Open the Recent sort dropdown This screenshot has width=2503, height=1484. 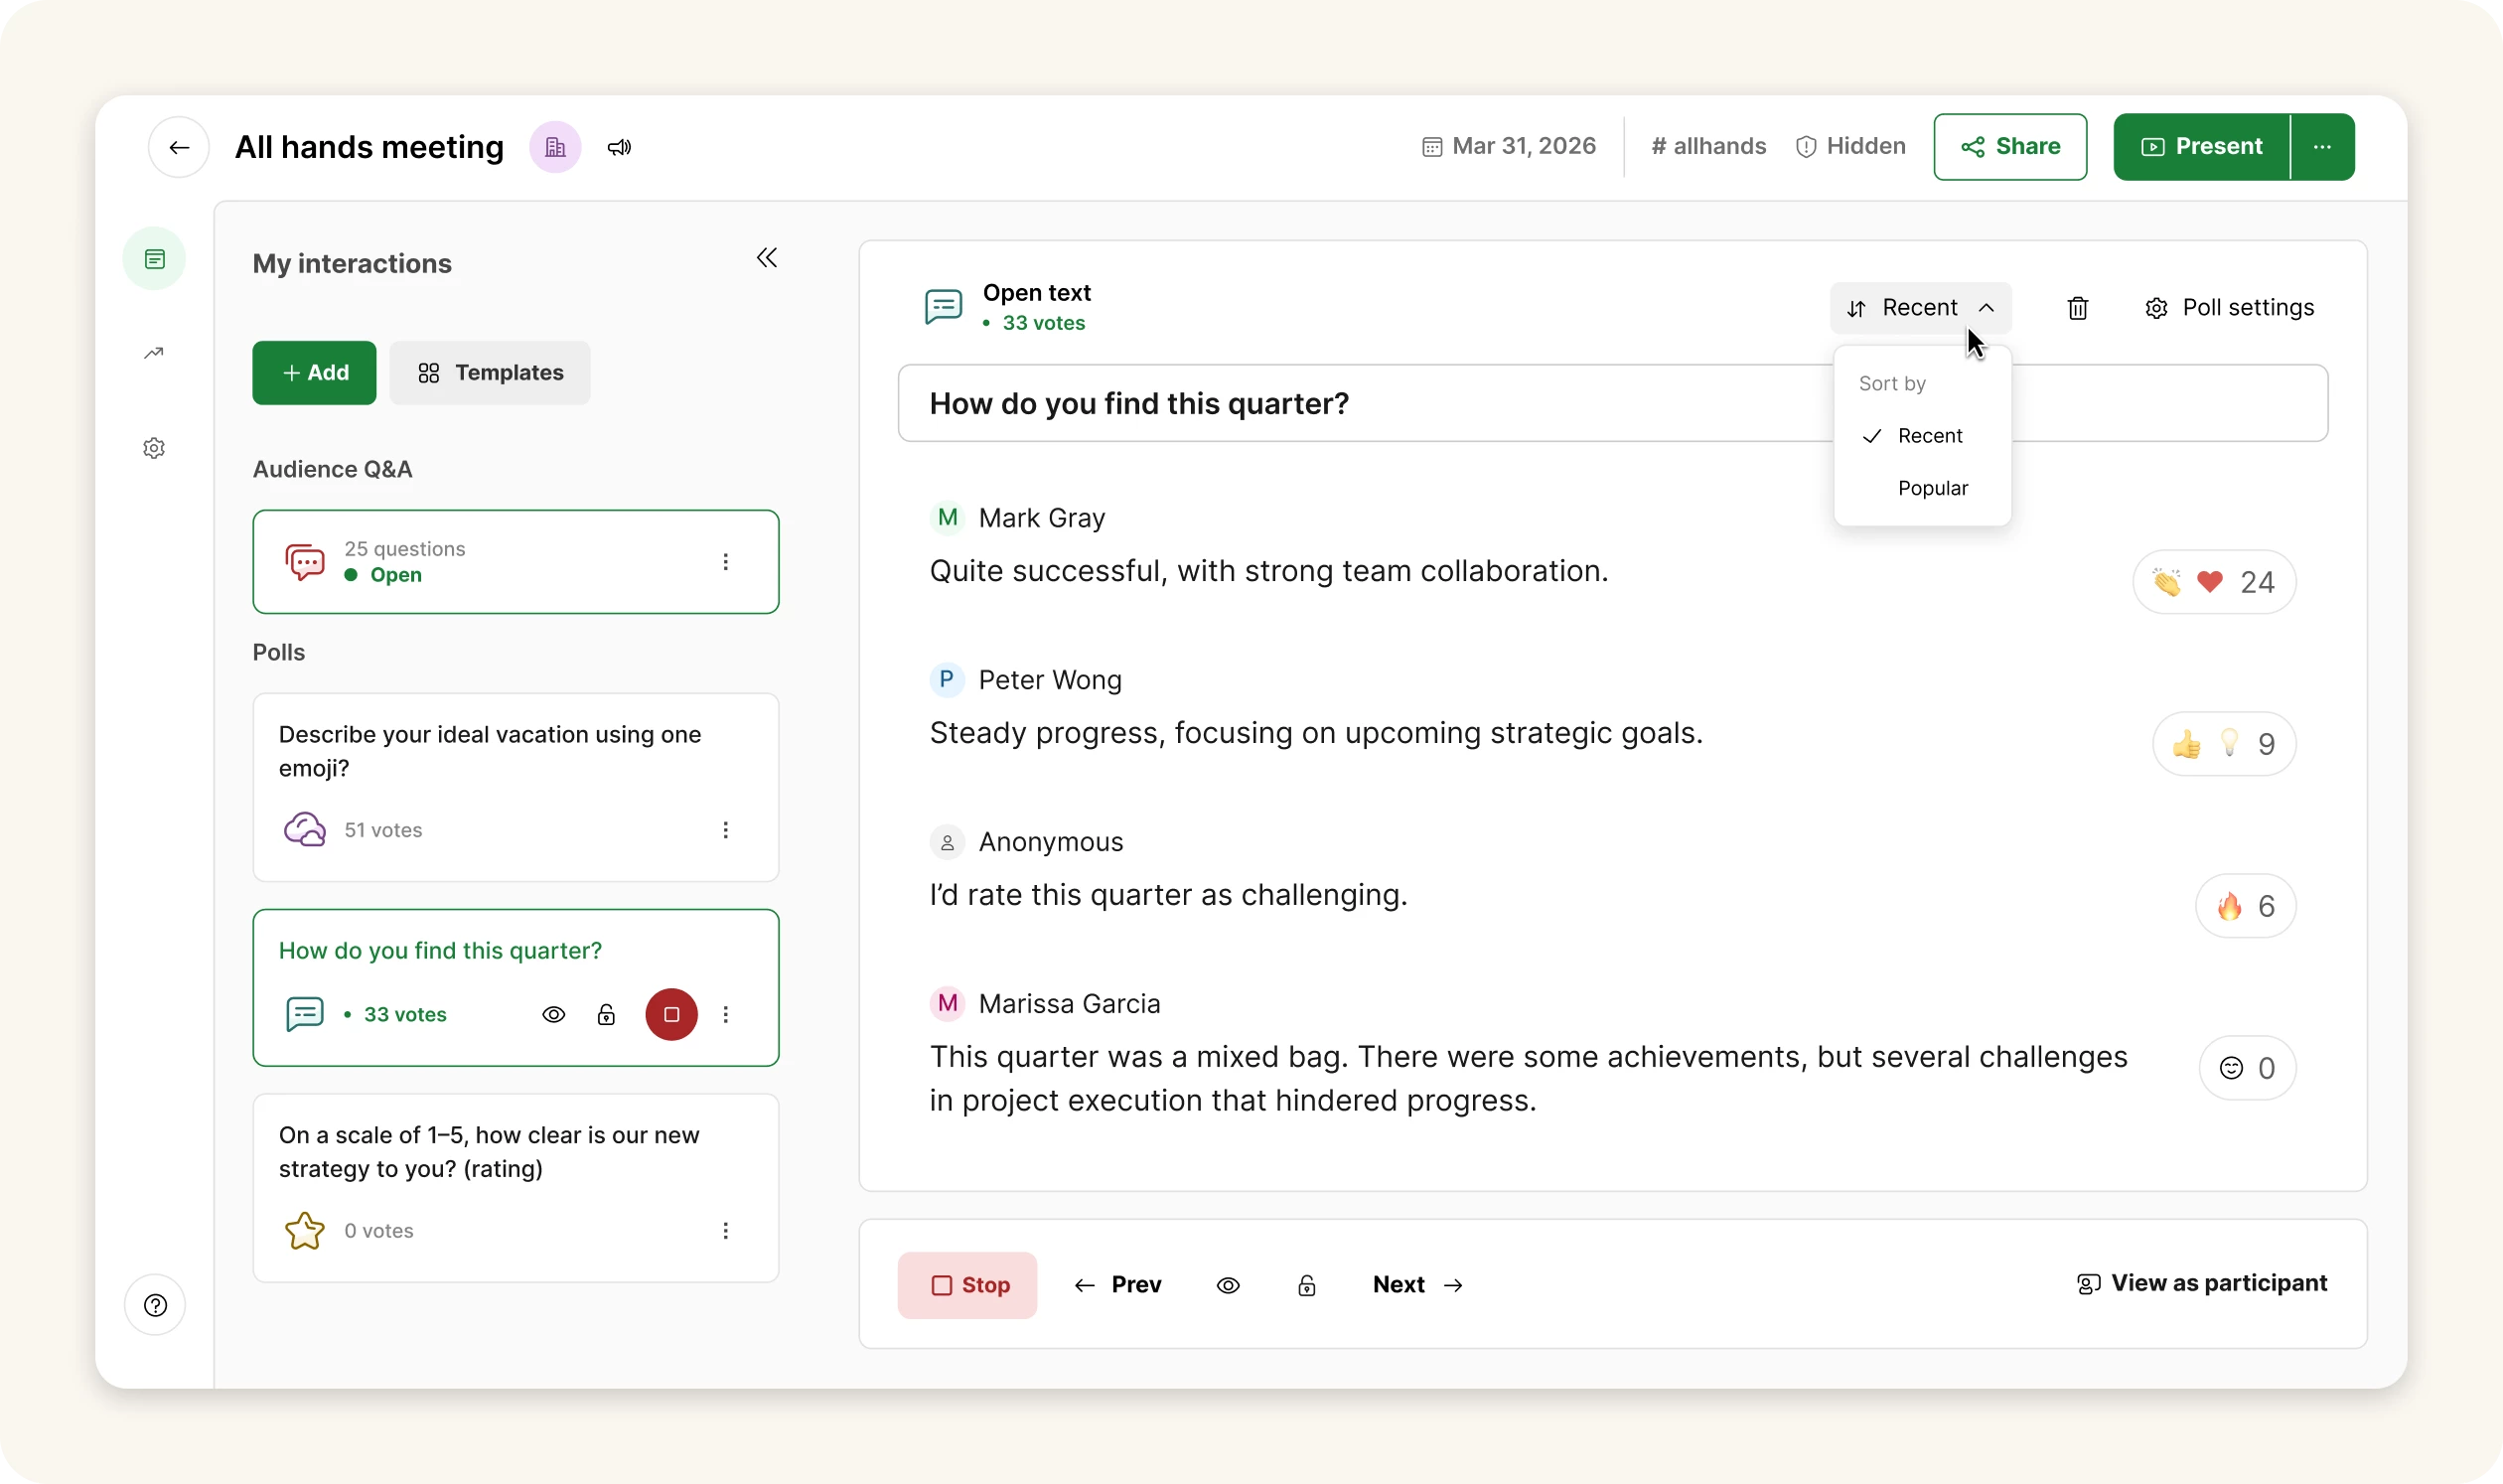tap(1920, 308)
